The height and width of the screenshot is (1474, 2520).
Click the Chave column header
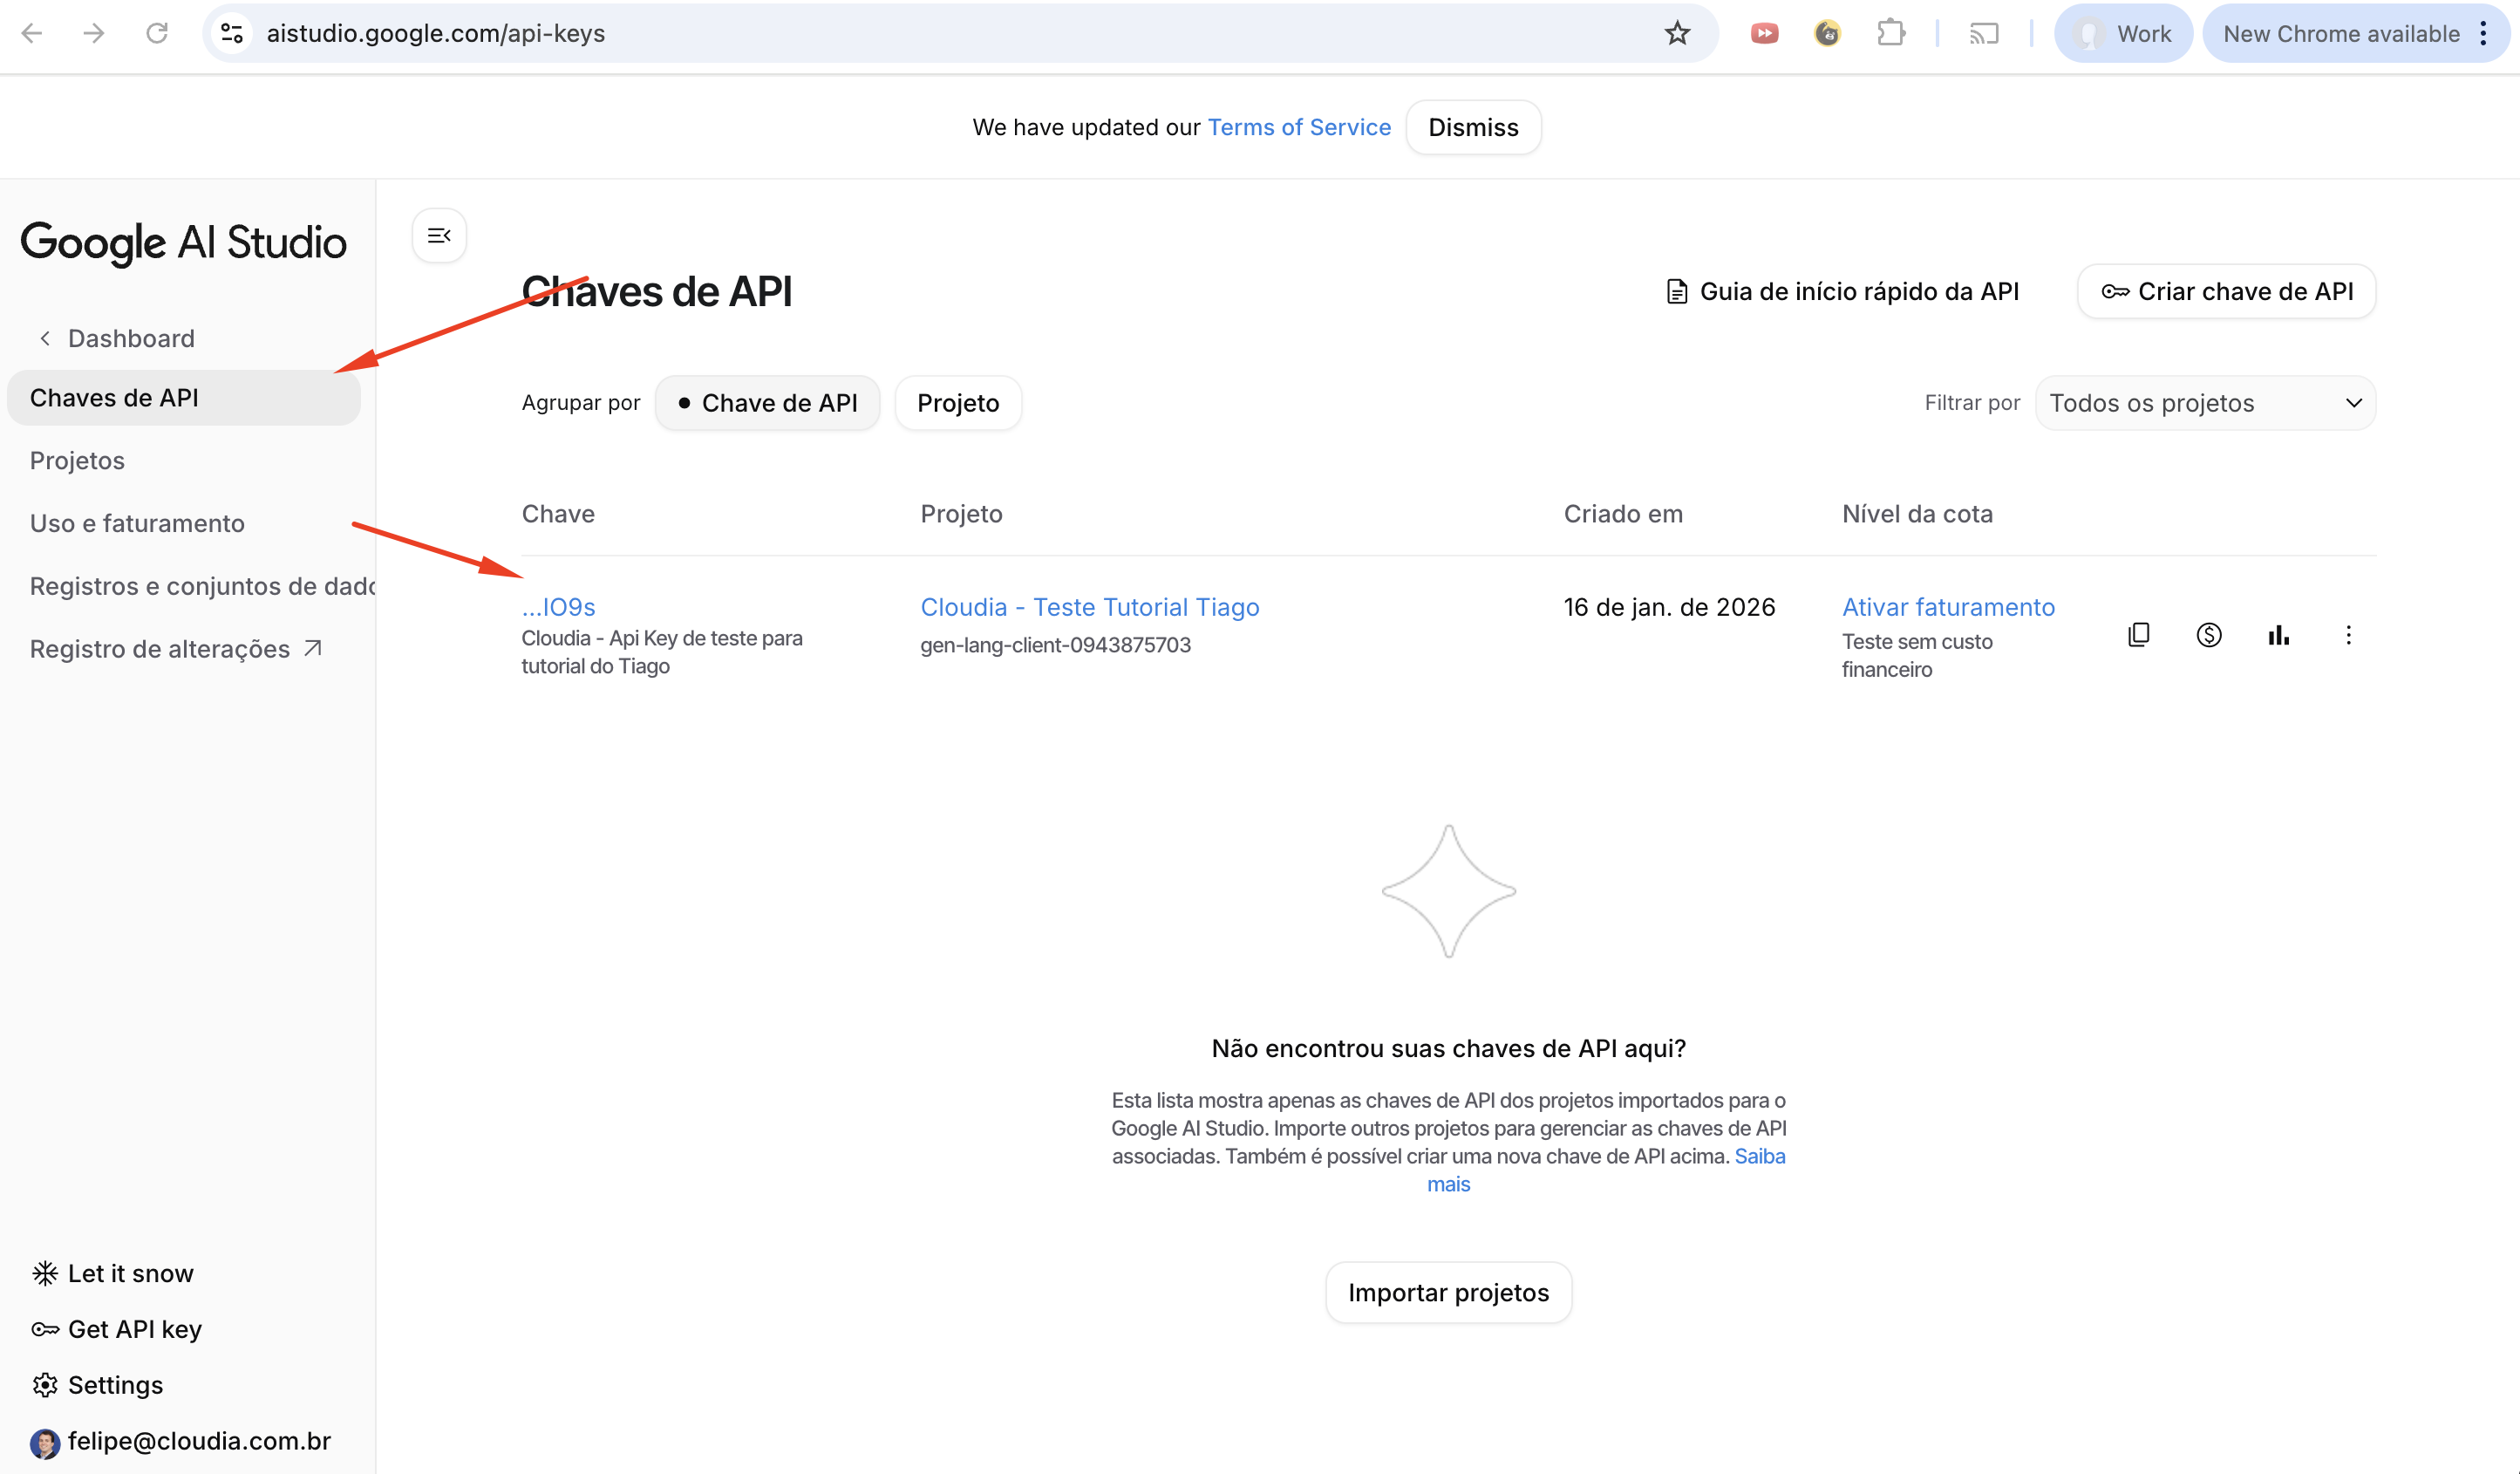click(558, 513)
